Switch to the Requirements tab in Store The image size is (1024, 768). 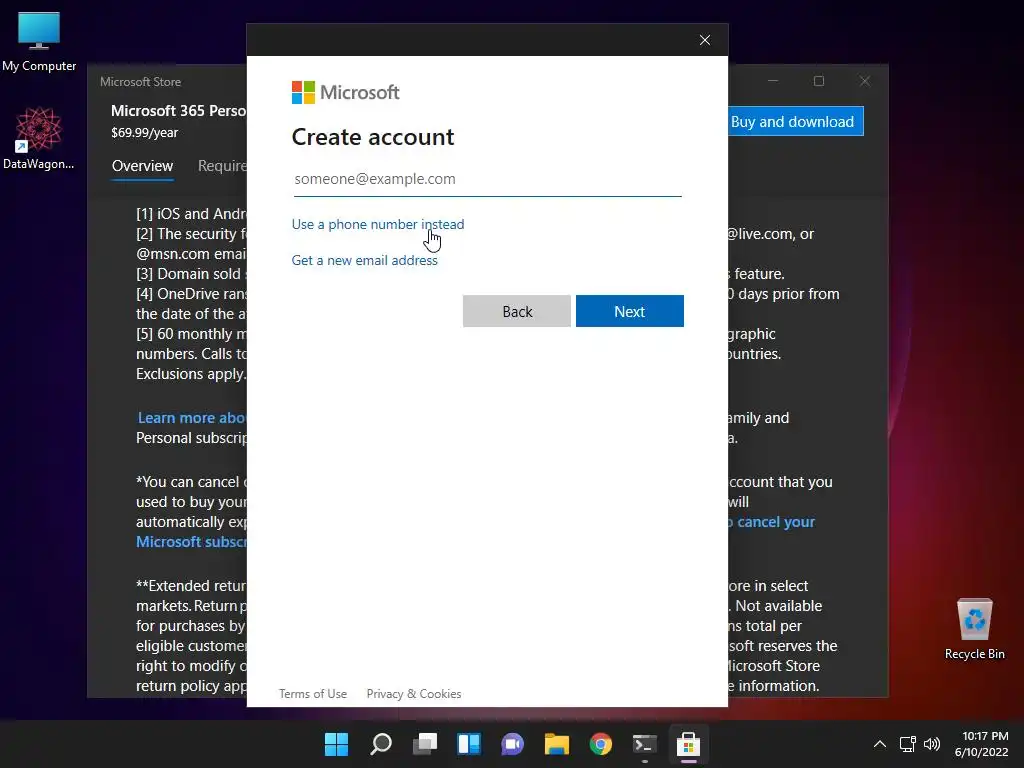pyautogui.click(x=222, y=166)
